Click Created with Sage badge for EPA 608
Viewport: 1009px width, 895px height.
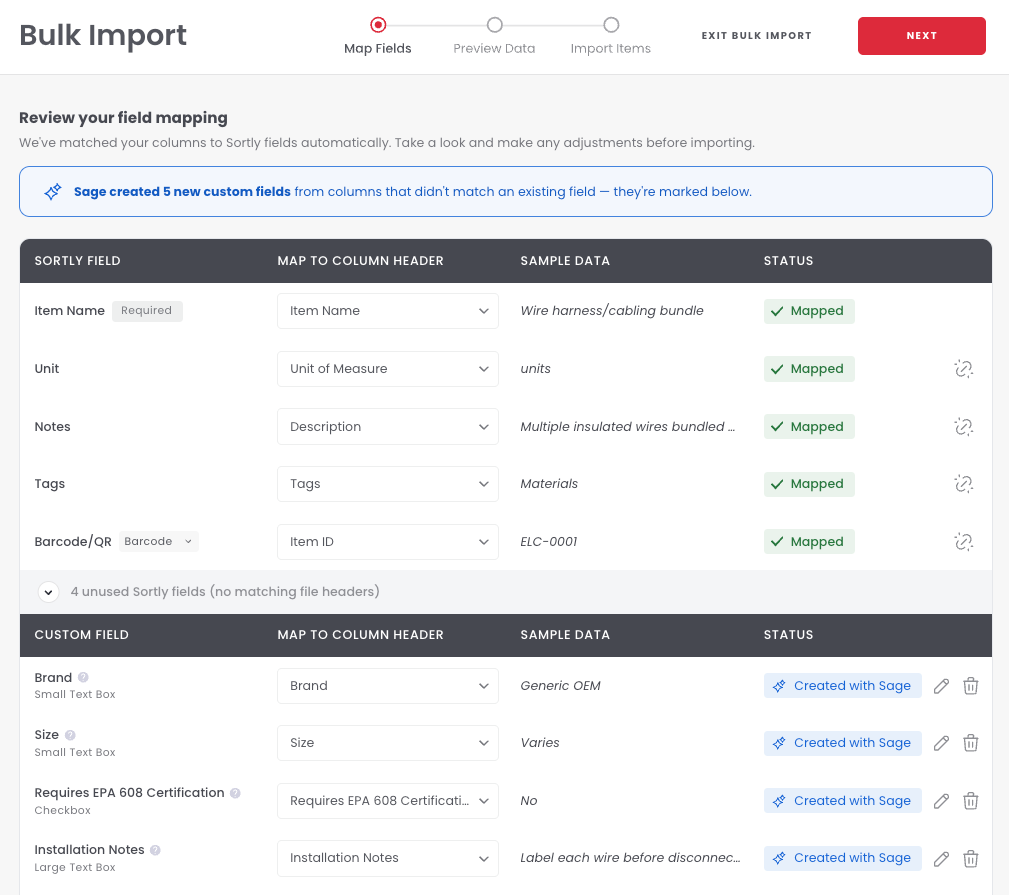[842, 801]
